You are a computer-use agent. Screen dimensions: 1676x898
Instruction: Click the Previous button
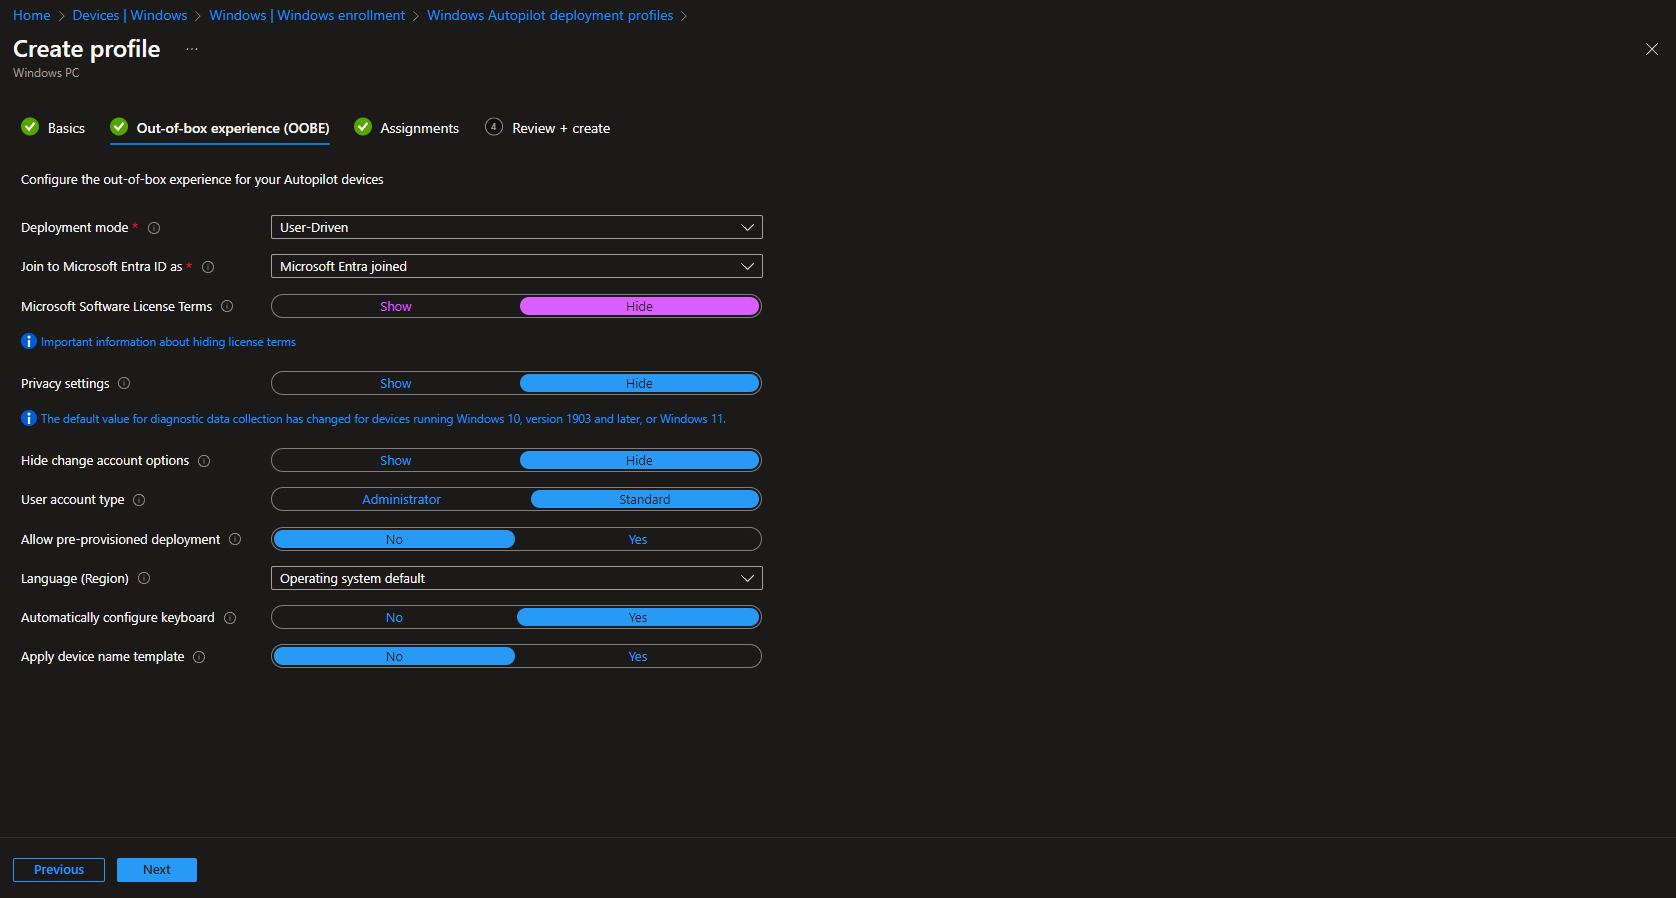tap(59, 870)
